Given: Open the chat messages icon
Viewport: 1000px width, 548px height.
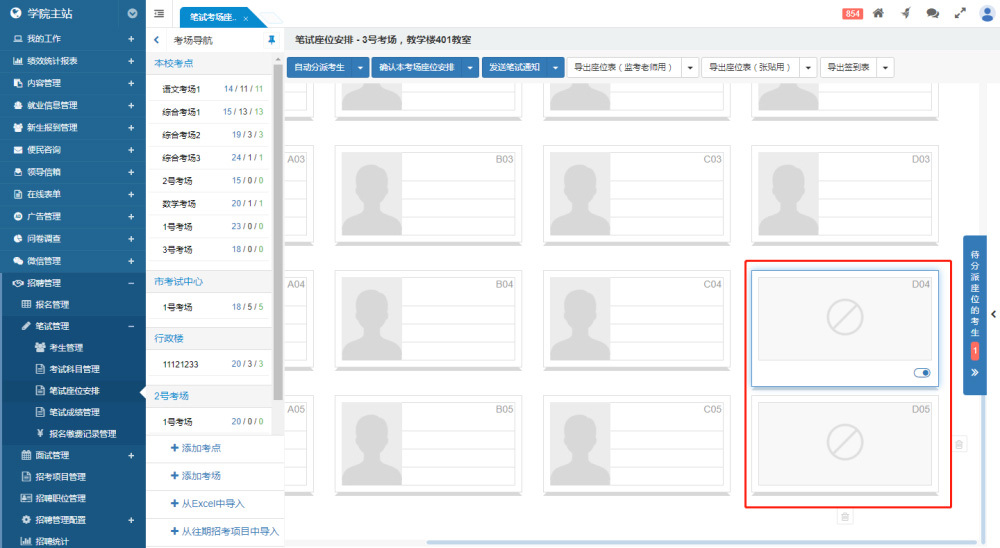Looking at the screenshot, I should (932, 13).
